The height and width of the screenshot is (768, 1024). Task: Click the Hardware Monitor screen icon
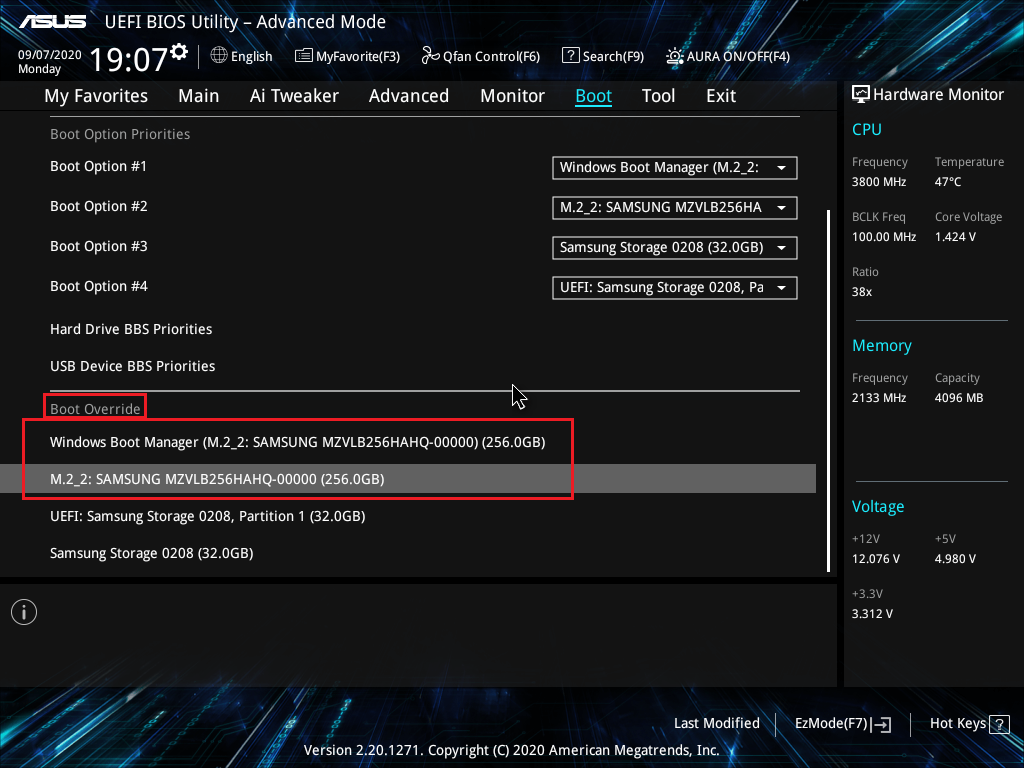(861, 95)
